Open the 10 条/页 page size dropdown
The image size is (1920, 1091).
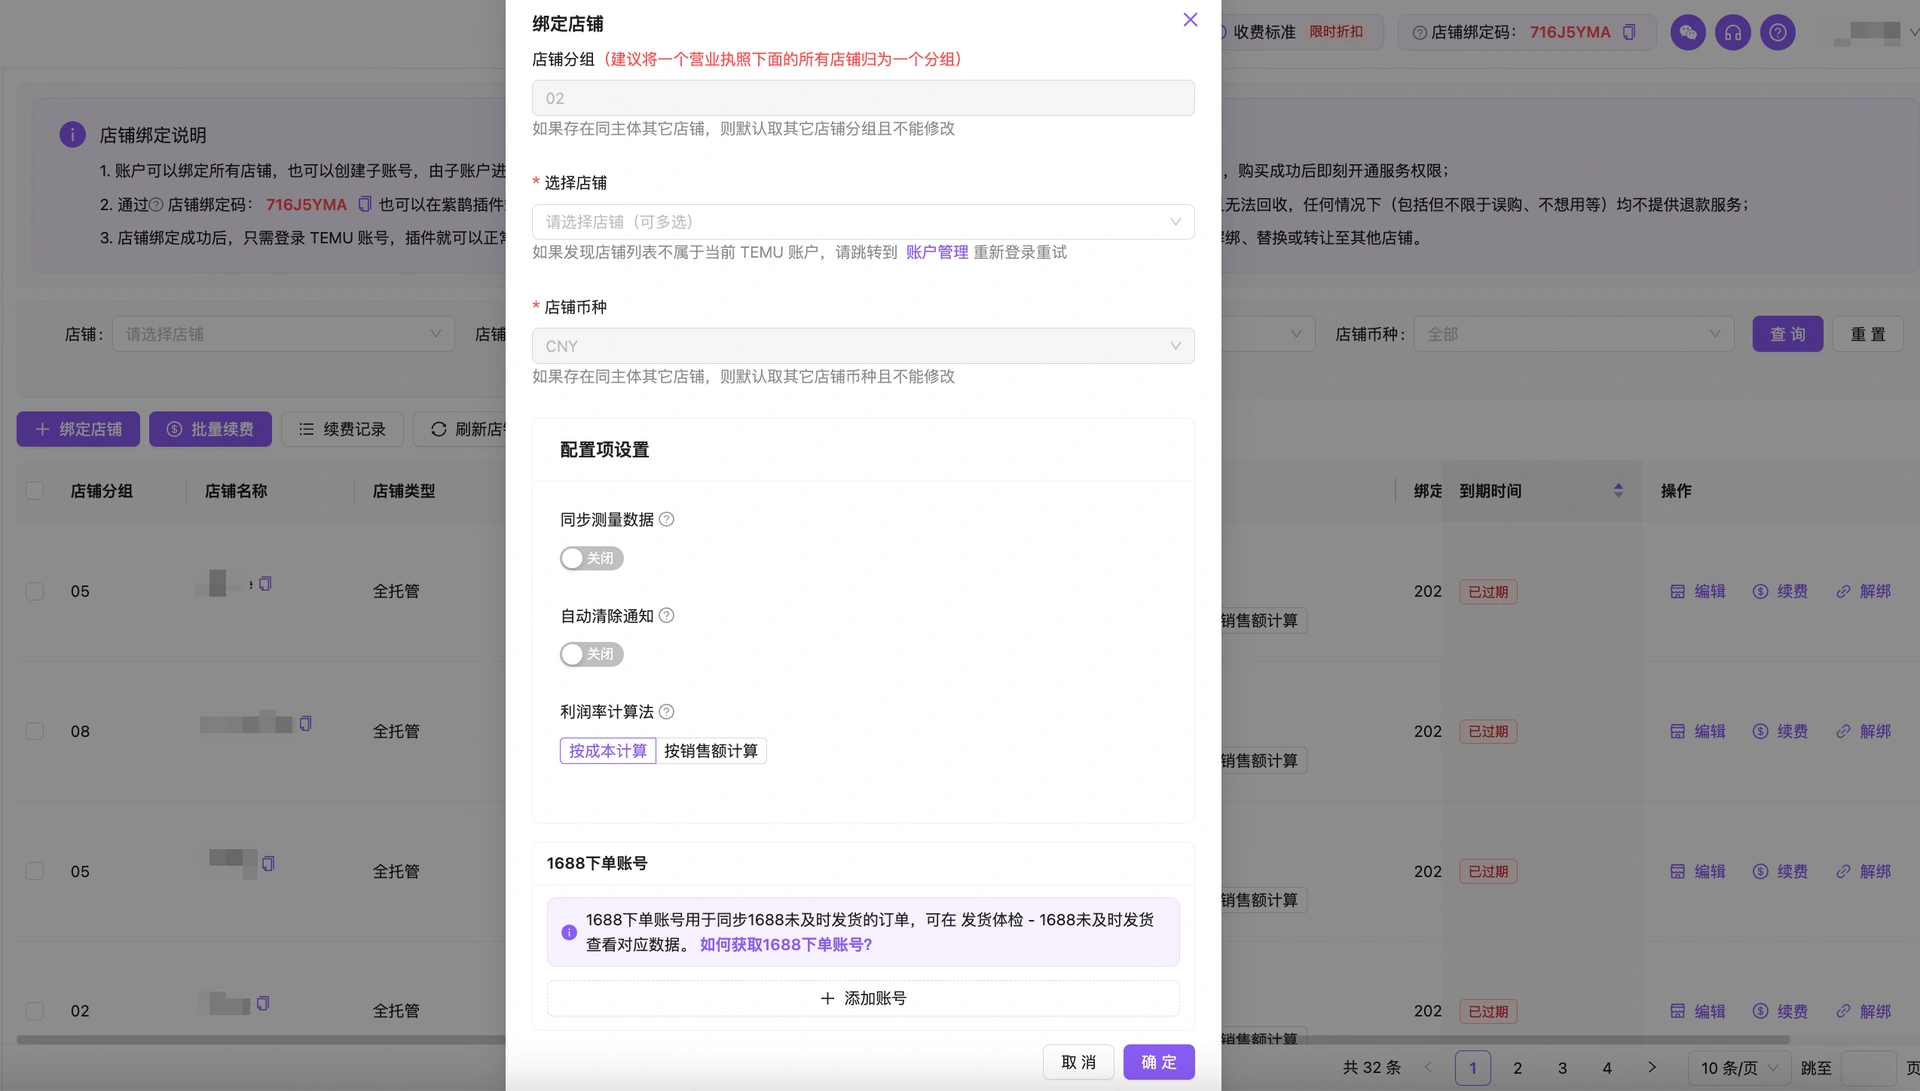tap(1739, 1068)
